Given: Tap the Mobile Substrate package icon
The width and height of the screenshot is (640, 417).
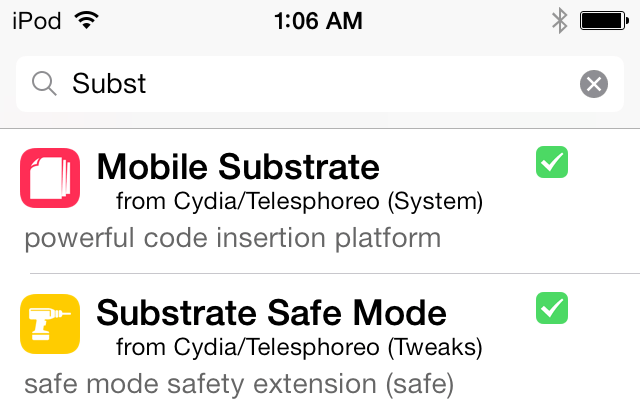Looking at the screenshot, I should coord(49,177).
